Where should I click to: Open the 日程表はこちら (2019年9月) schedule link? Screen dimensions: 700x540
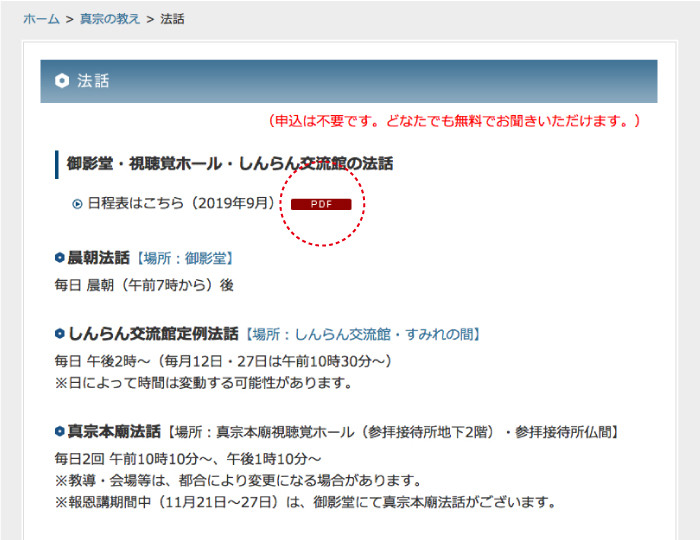point(181,203)
